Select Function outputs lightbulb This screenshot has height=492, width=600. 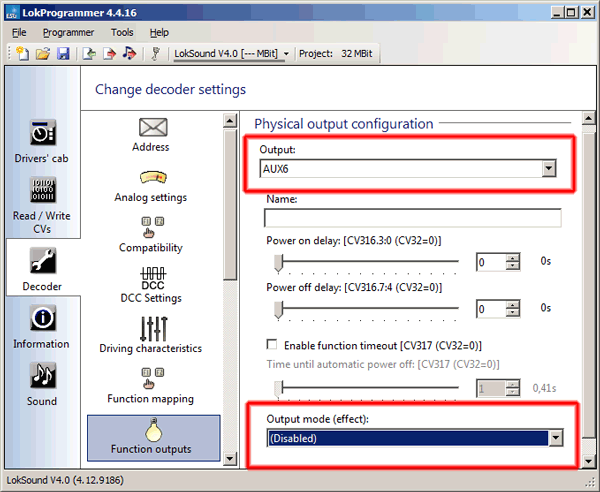(x=153, y=438)
